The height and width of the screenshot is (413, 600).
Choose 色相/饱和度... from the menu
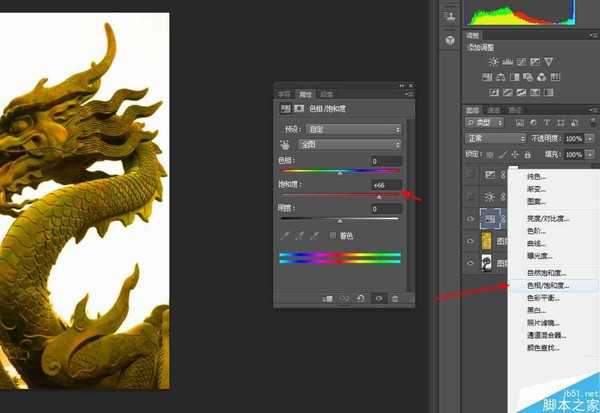[x=546, y=285]
